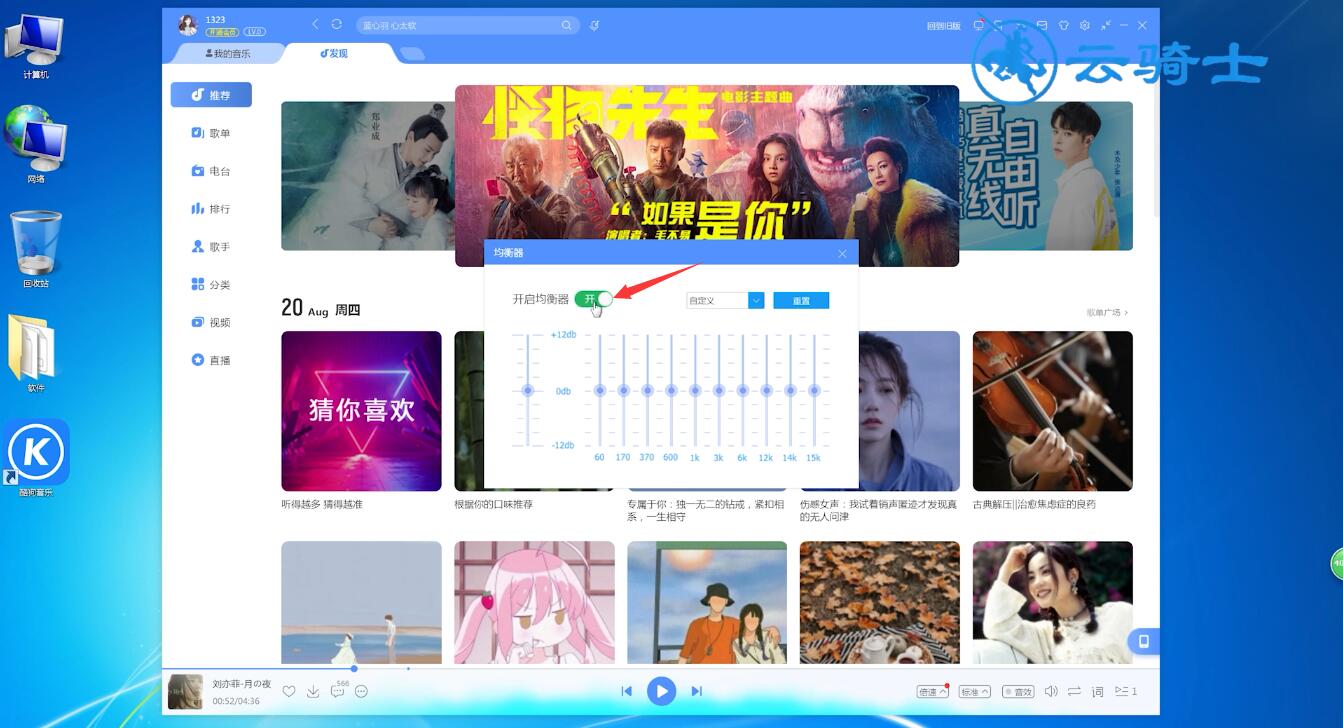
Task: Open 视频 videos in the sidebar
Action: point(211,322)
